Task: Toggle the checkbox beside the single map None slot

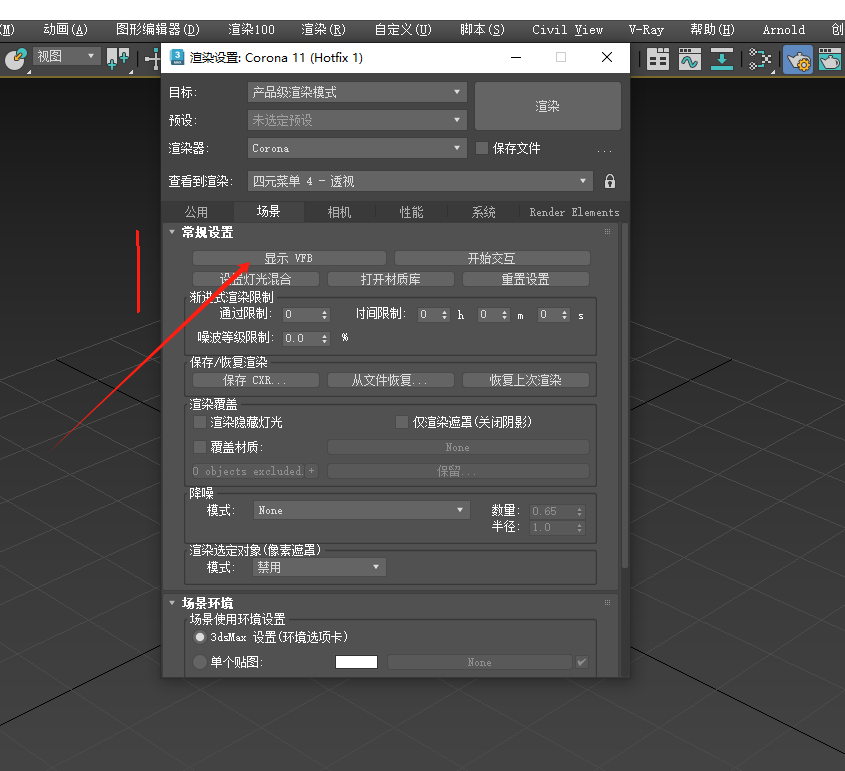Action: point(581,662)
